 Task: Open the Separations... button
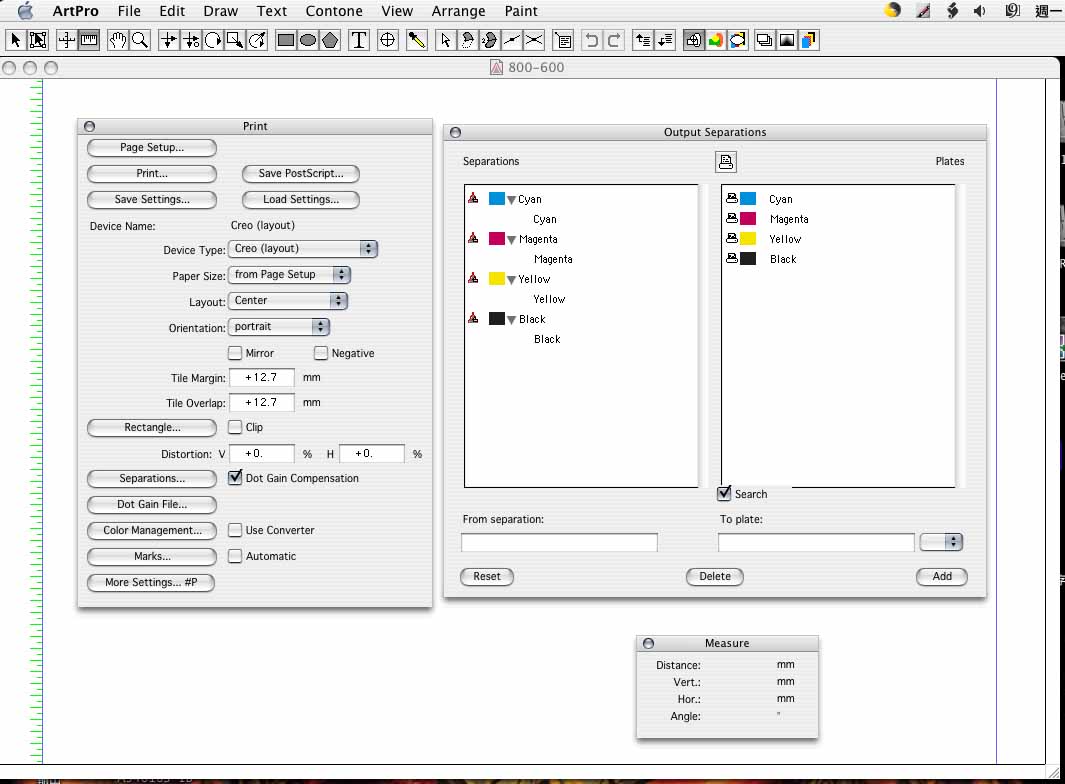pos(152,478)
